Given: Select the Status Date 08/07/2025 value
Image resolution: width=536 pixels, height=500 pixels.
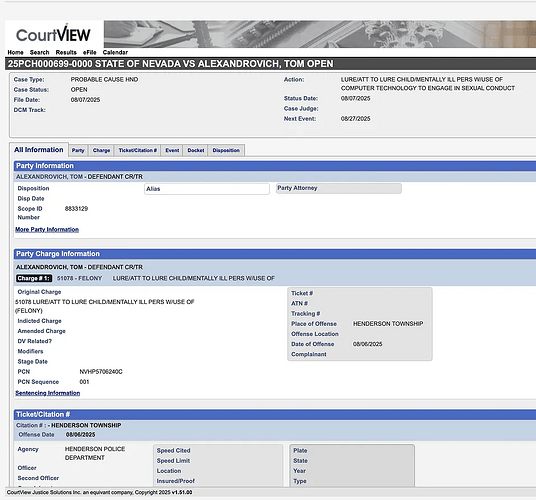Looking at the screenshot, I should click(356, 98).
